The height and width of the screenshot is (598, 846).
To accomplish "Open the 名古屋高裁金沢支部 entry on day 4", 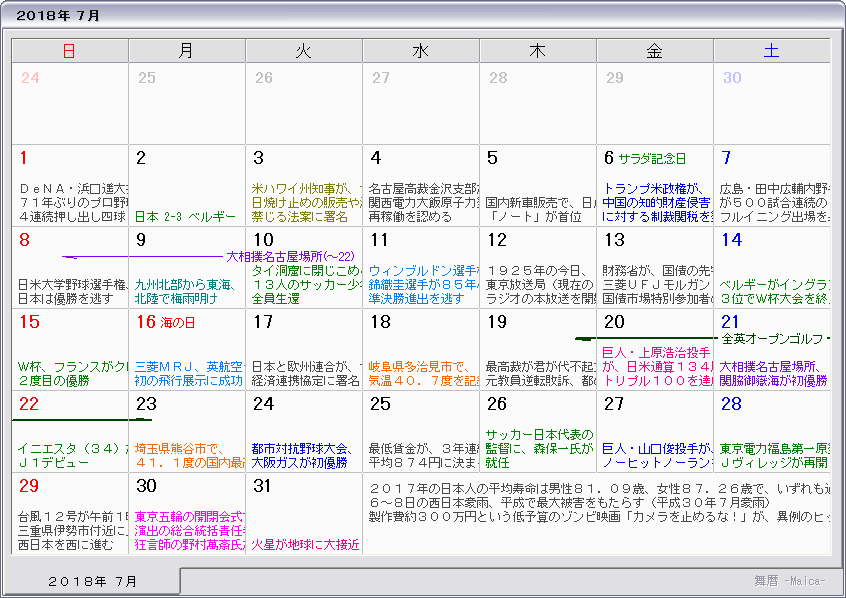I will click(424, 203).
